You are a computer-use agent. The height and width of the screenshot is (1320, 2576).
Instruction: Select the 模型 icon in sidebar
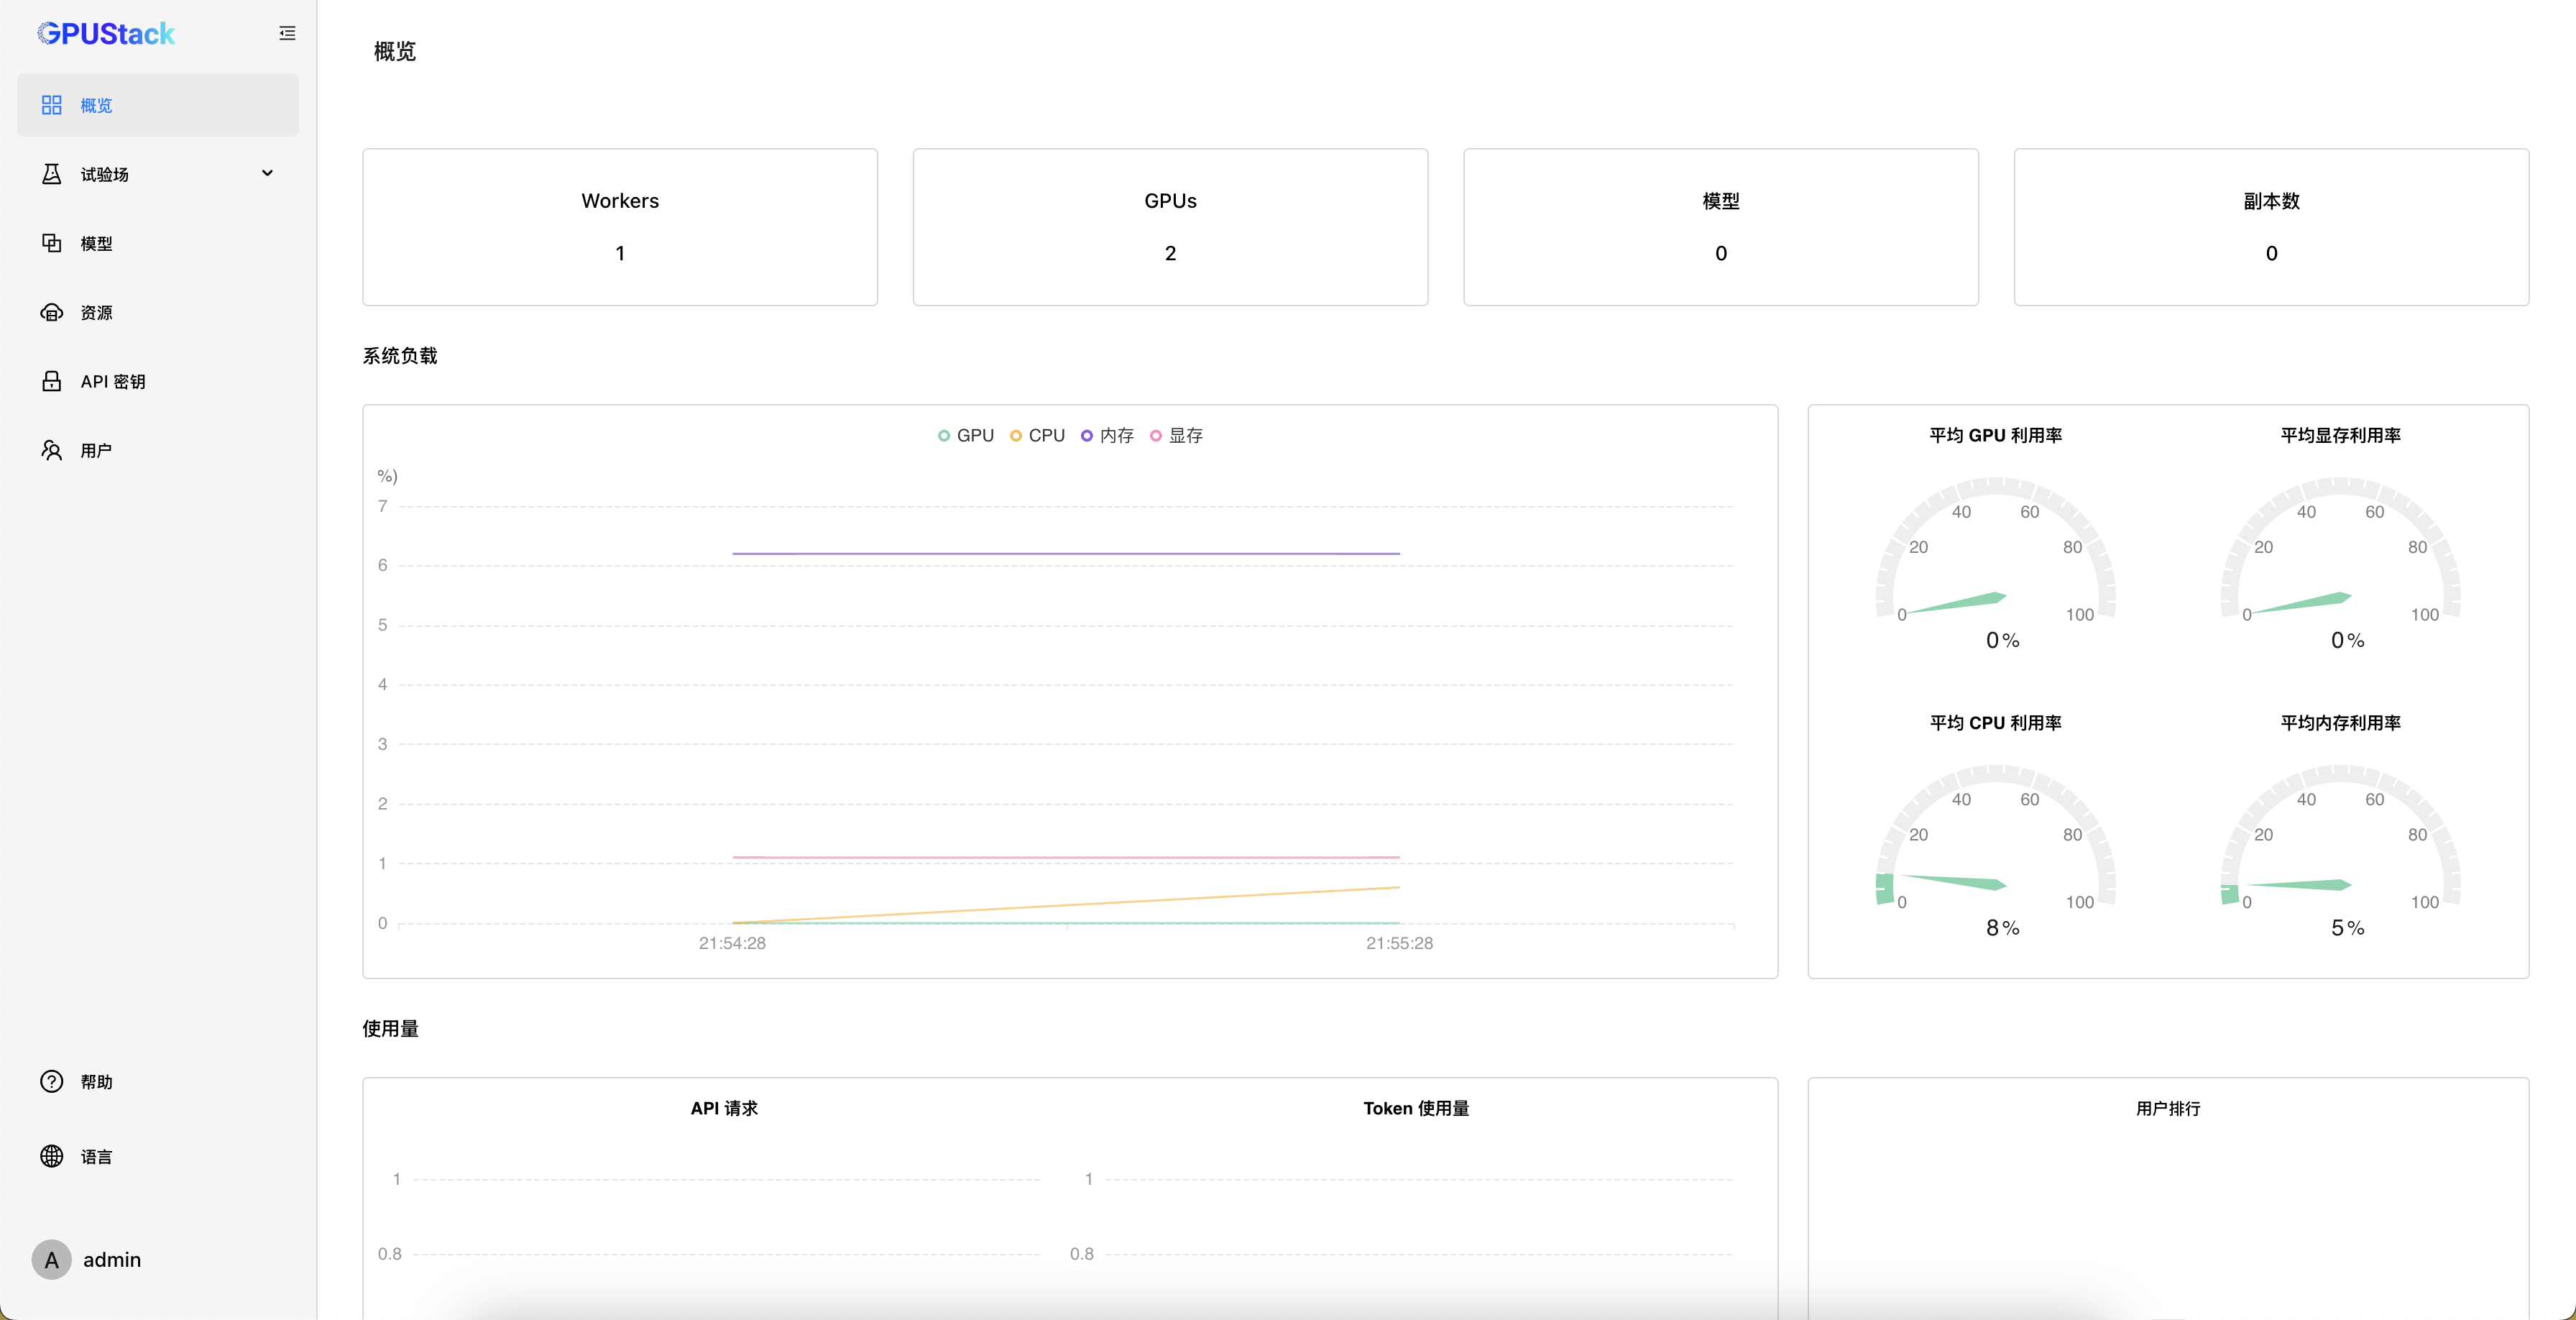(51, 243)
